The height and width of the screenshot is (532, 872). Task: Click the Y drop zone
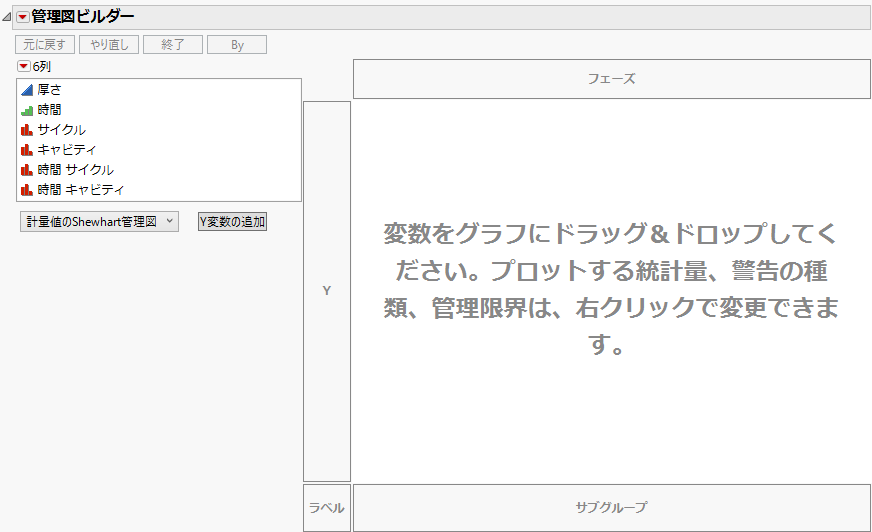click(x=327, y=291)
